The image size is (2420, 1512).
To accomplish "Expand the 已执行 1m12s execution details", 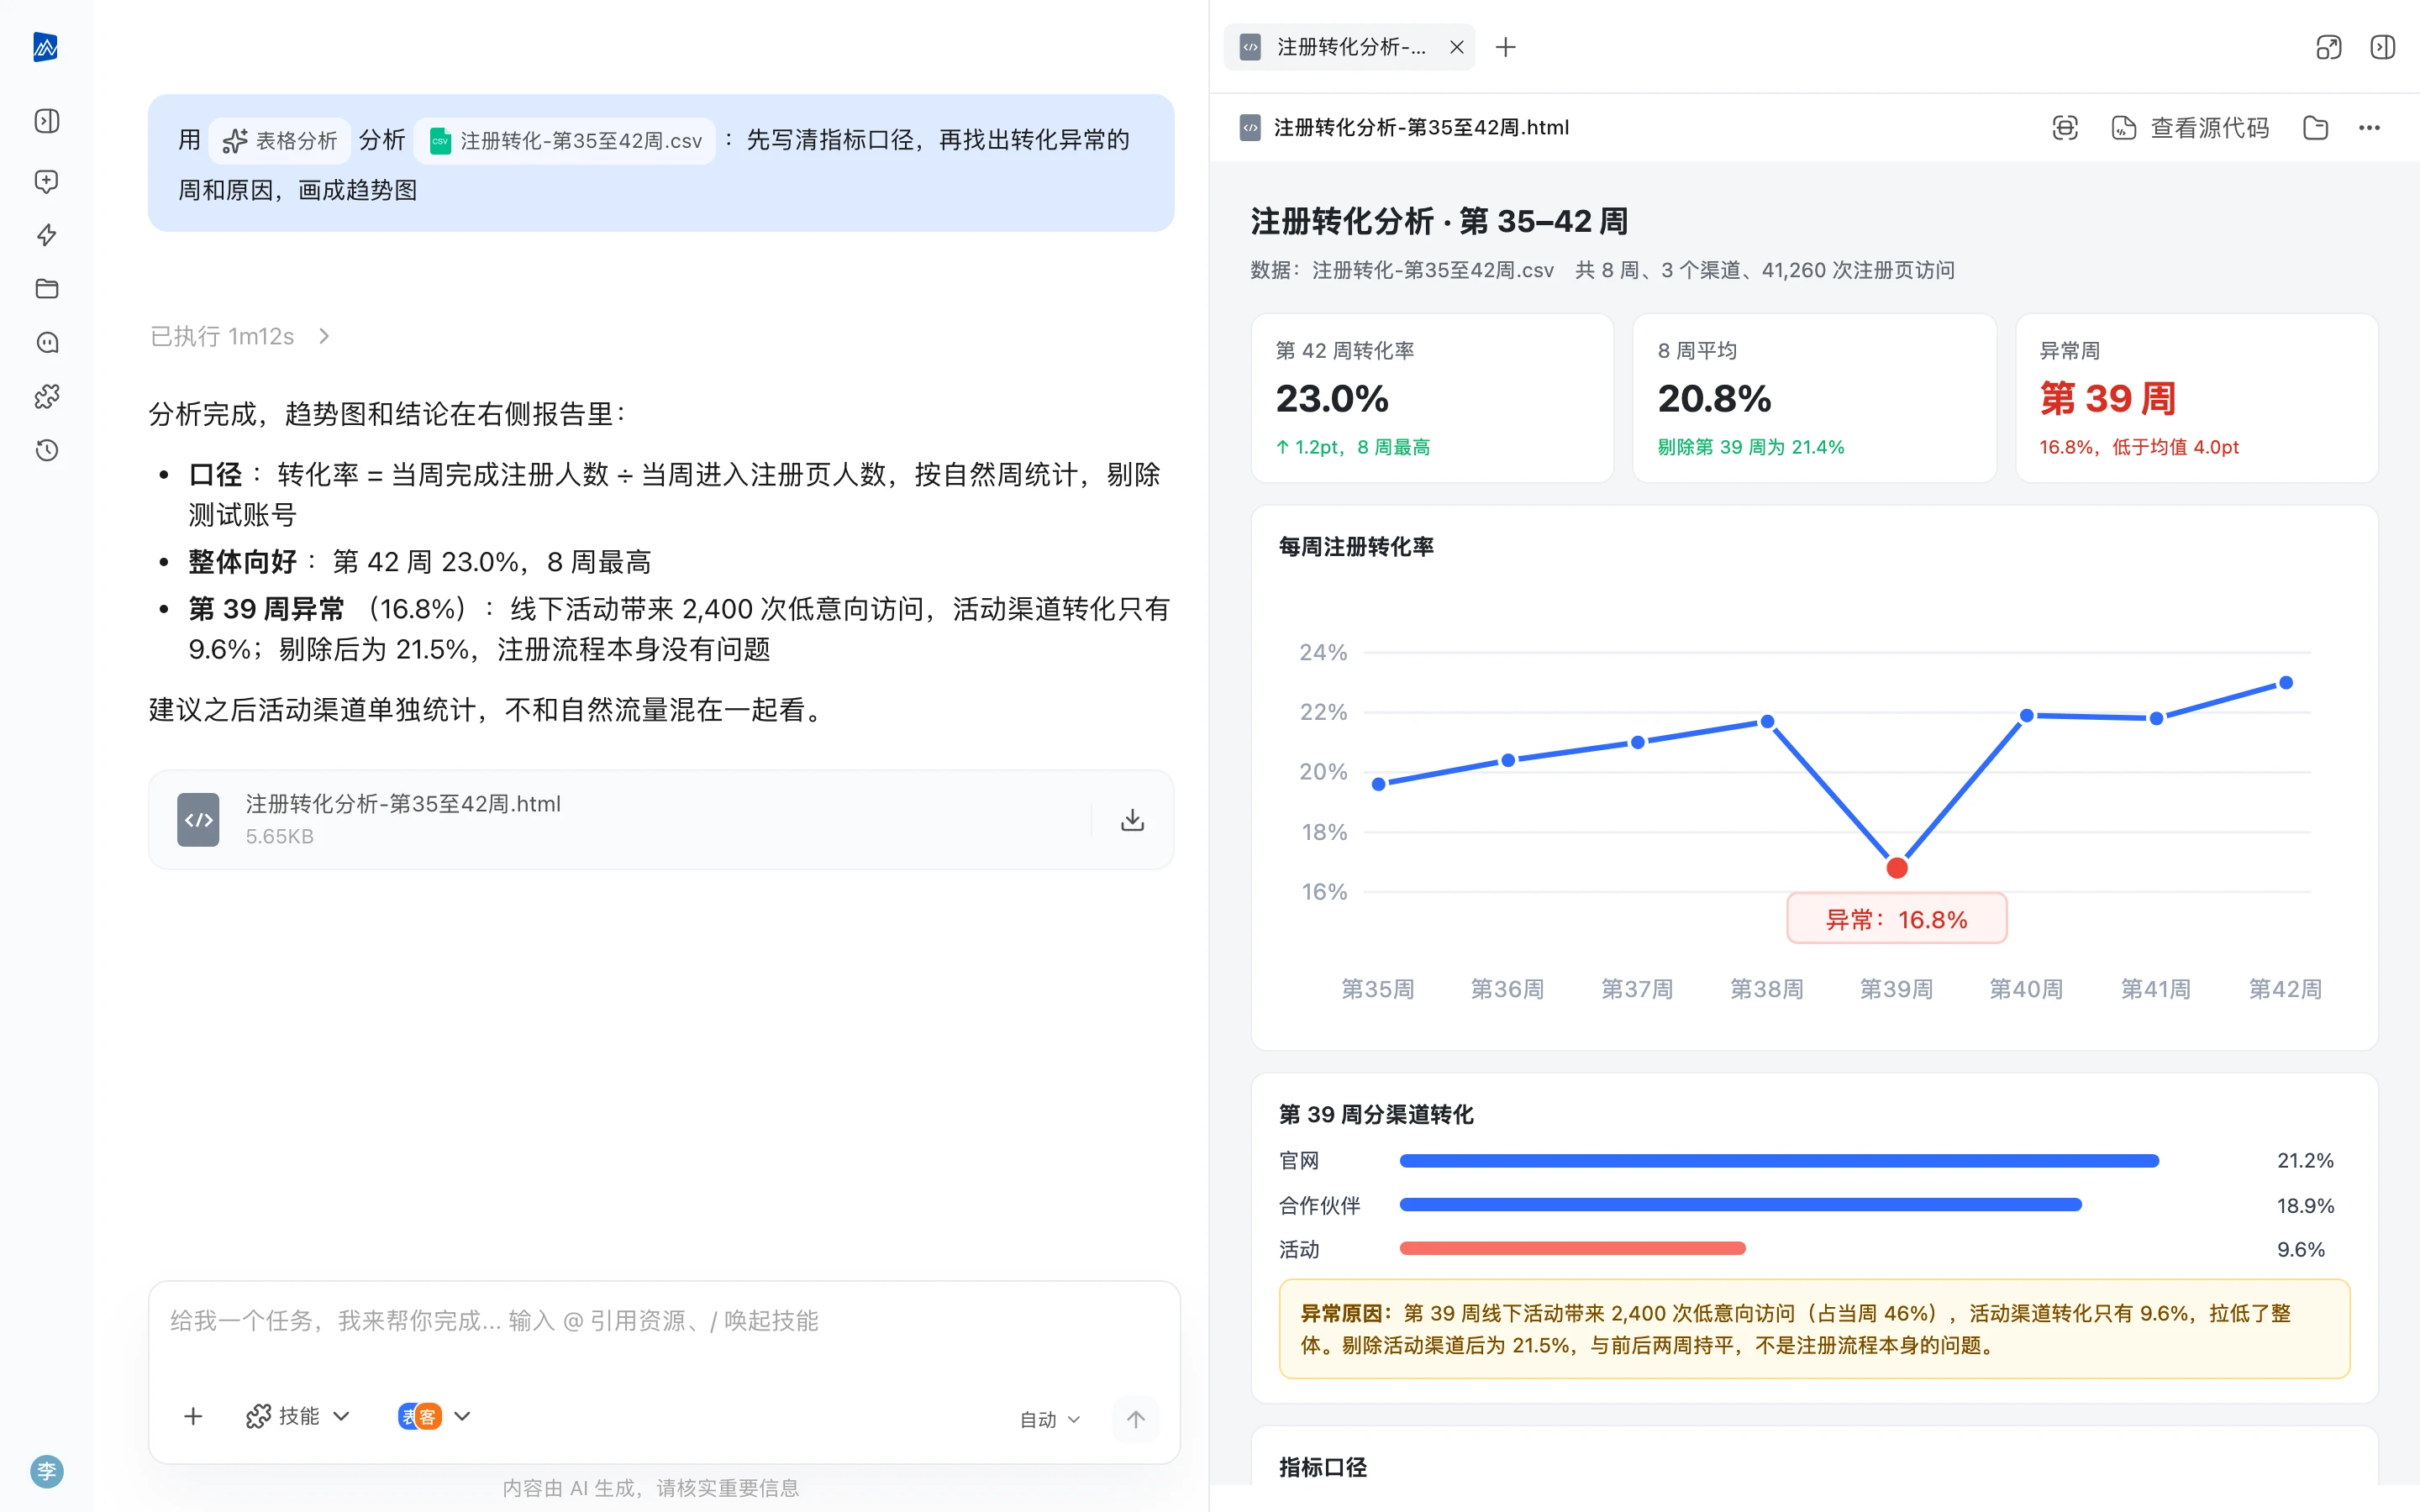I will click(240, 336).
